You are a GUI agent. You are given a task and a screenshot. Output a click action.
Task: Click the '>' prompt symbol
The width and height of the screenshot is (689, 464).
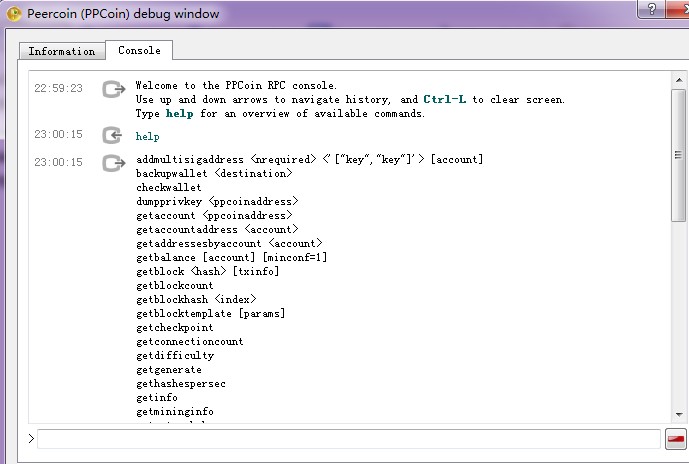[x=31, y=439]
